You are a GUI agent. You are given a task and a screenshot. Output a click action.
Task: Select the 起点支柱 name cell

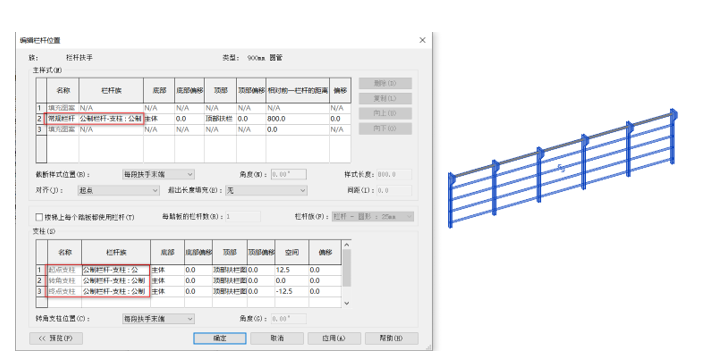(x=64, y=270)
